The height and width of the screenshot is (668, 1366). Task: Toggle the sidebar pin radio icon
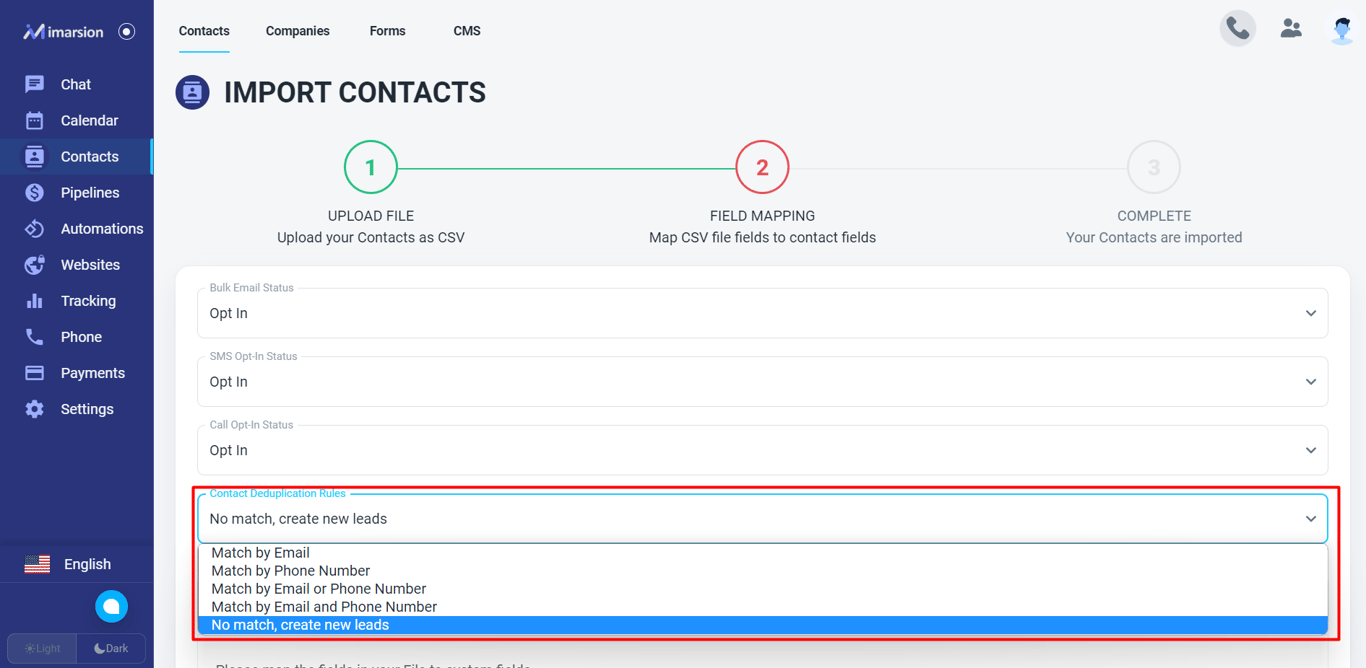coord(126,31)
